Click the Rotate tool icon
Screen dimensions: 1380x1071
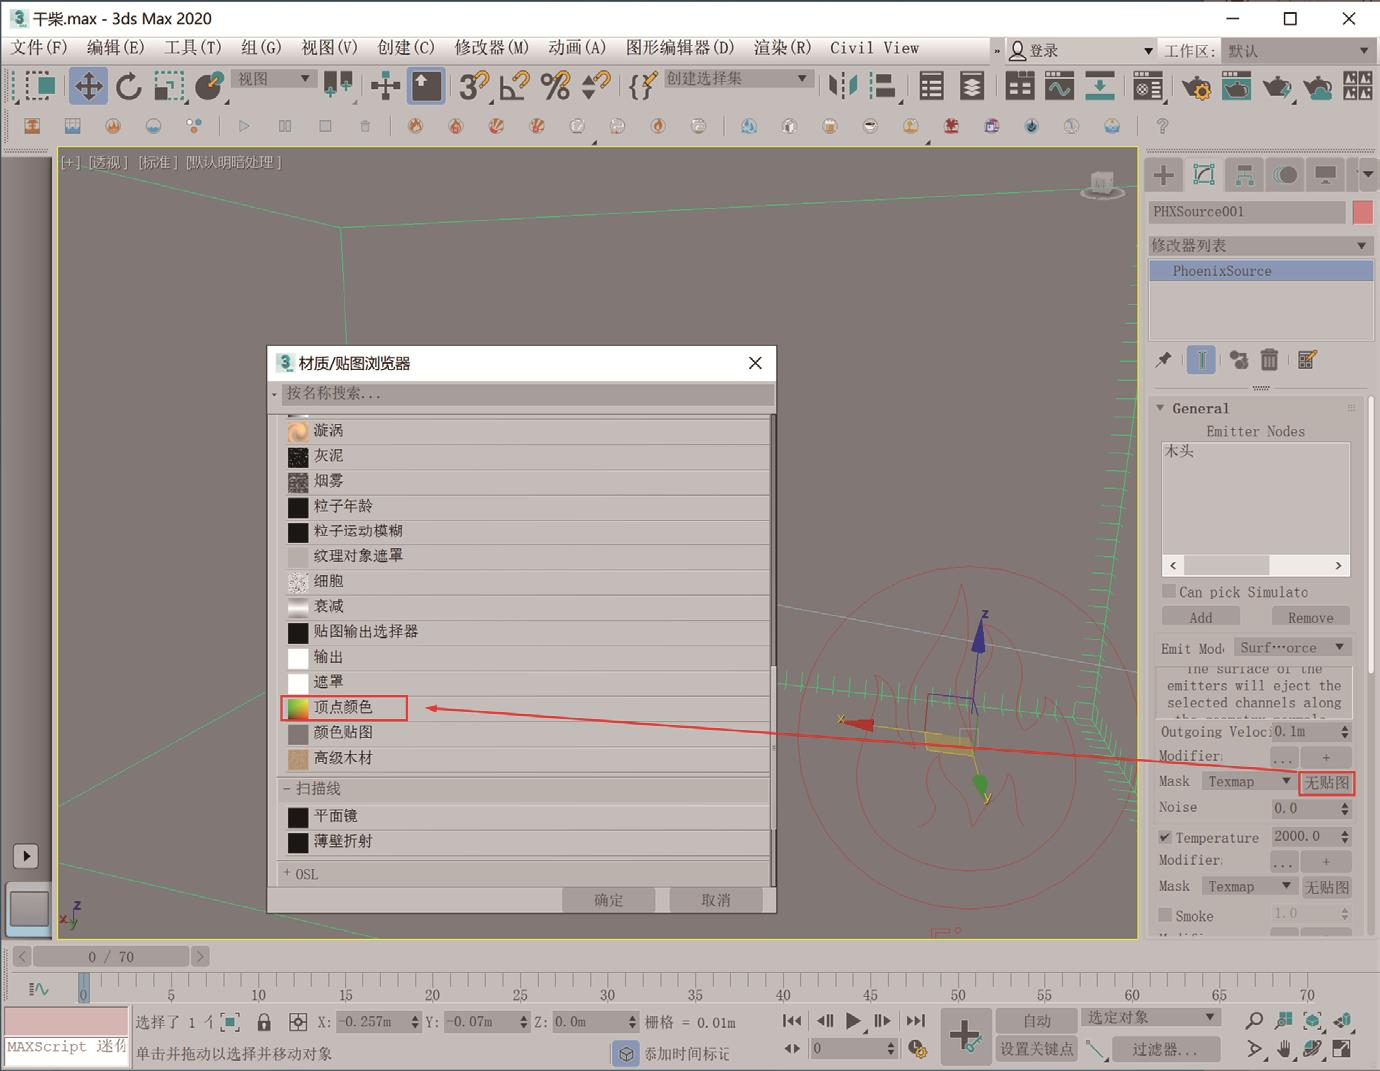click(129, 87)
